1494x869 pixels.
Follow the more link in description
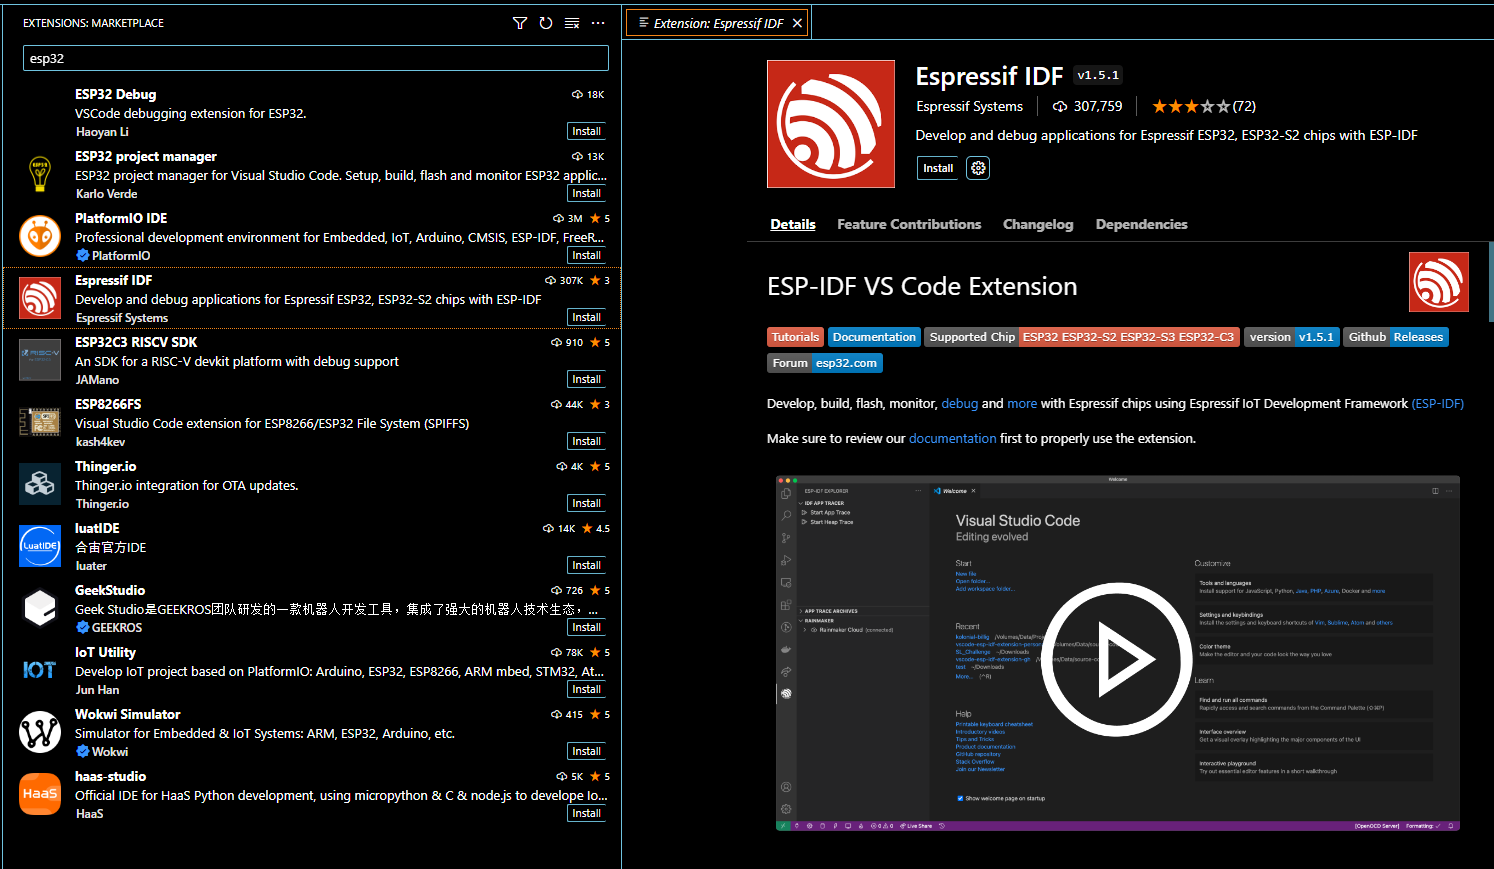(1022, 404)
